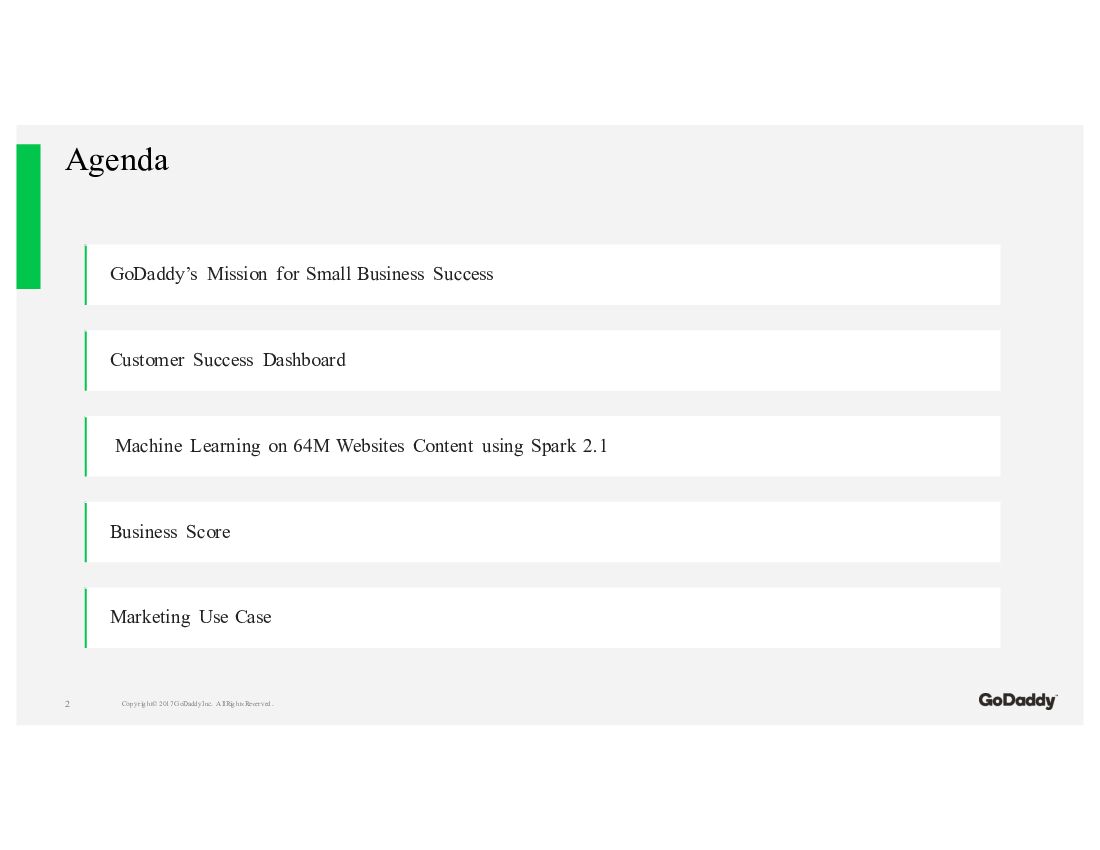Click the word 'Mission' in first item
Image resolution: width=1100 pixels, height=850 pixels.
click(237, 274)
